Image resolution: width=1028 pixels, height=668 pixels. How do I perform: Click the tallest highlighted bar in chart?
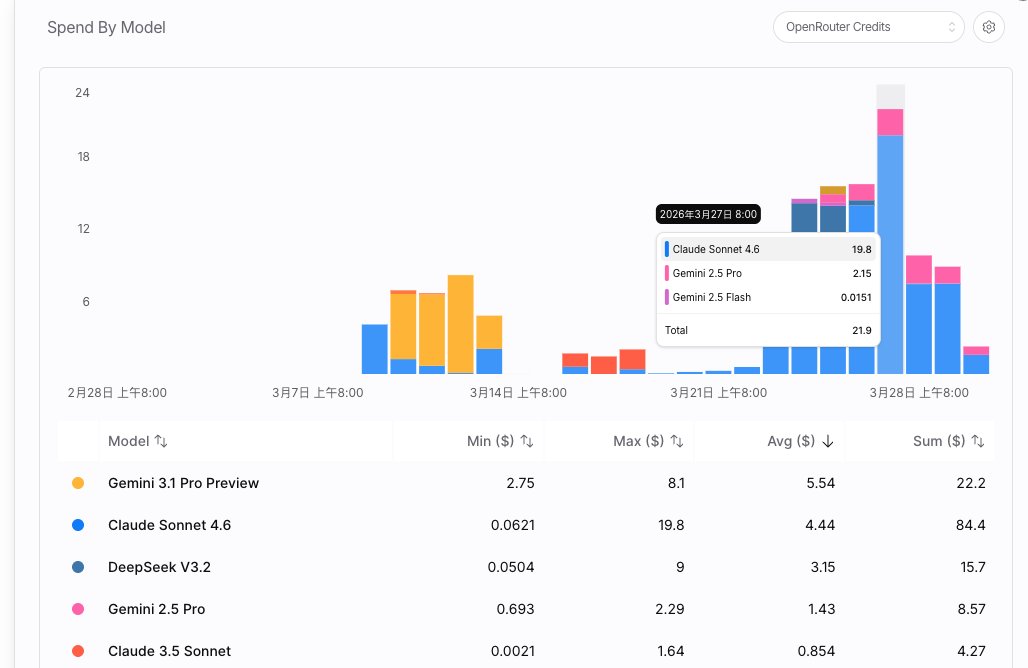[x=890, y=250]
